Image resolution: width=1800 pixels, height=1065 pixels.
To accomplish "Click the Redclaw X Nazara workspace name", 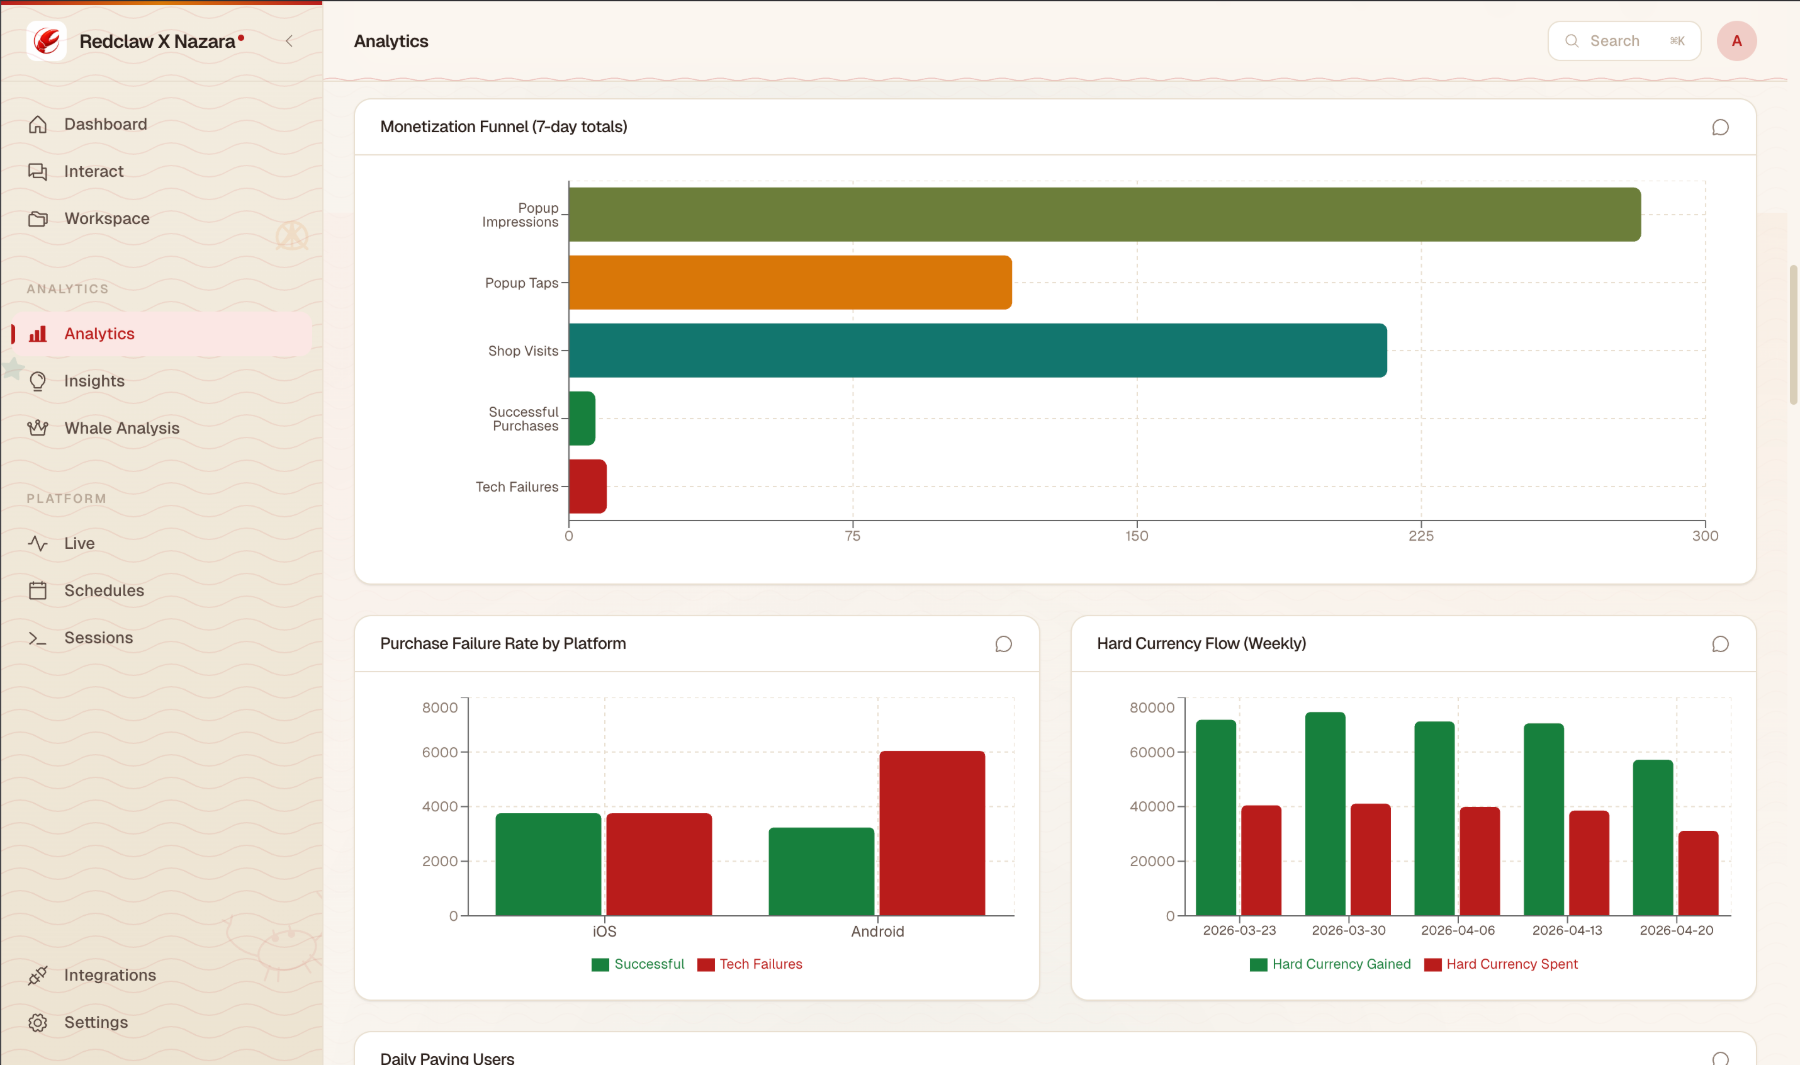I will [157, 41].
